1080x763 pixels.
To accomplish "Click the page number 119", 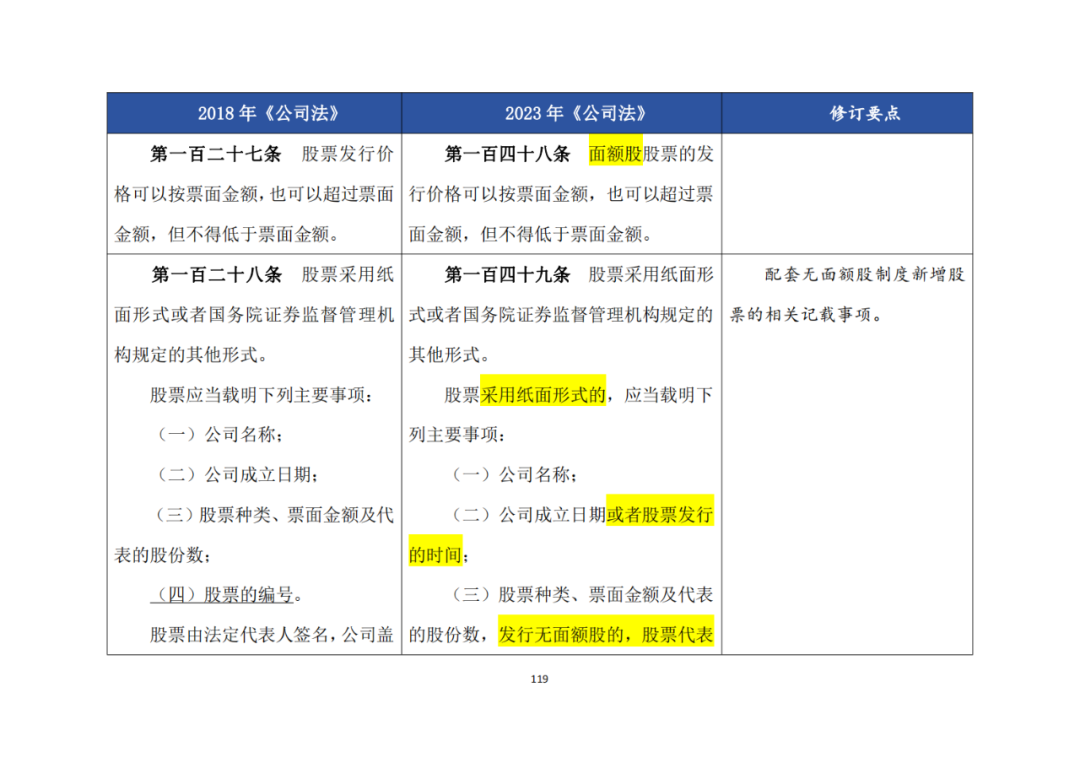I will (x=539, y=679).
